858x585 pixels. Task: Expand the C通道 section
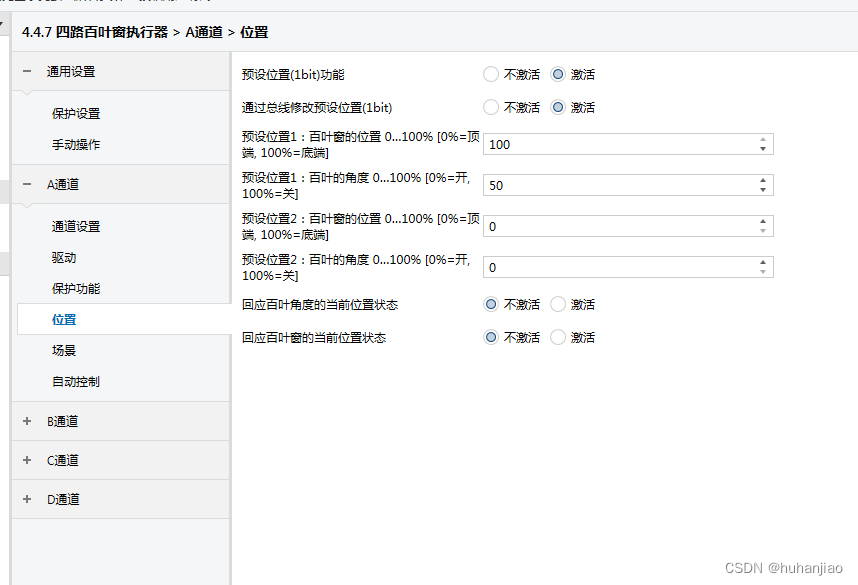(x=27, y=460)
